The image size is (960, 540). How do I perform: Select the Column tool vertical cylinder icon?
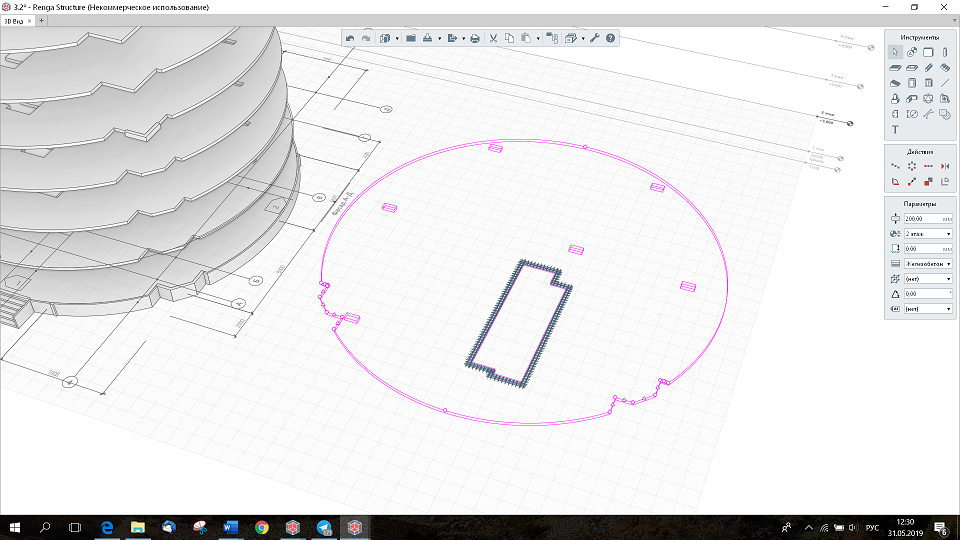click(945, 52)
